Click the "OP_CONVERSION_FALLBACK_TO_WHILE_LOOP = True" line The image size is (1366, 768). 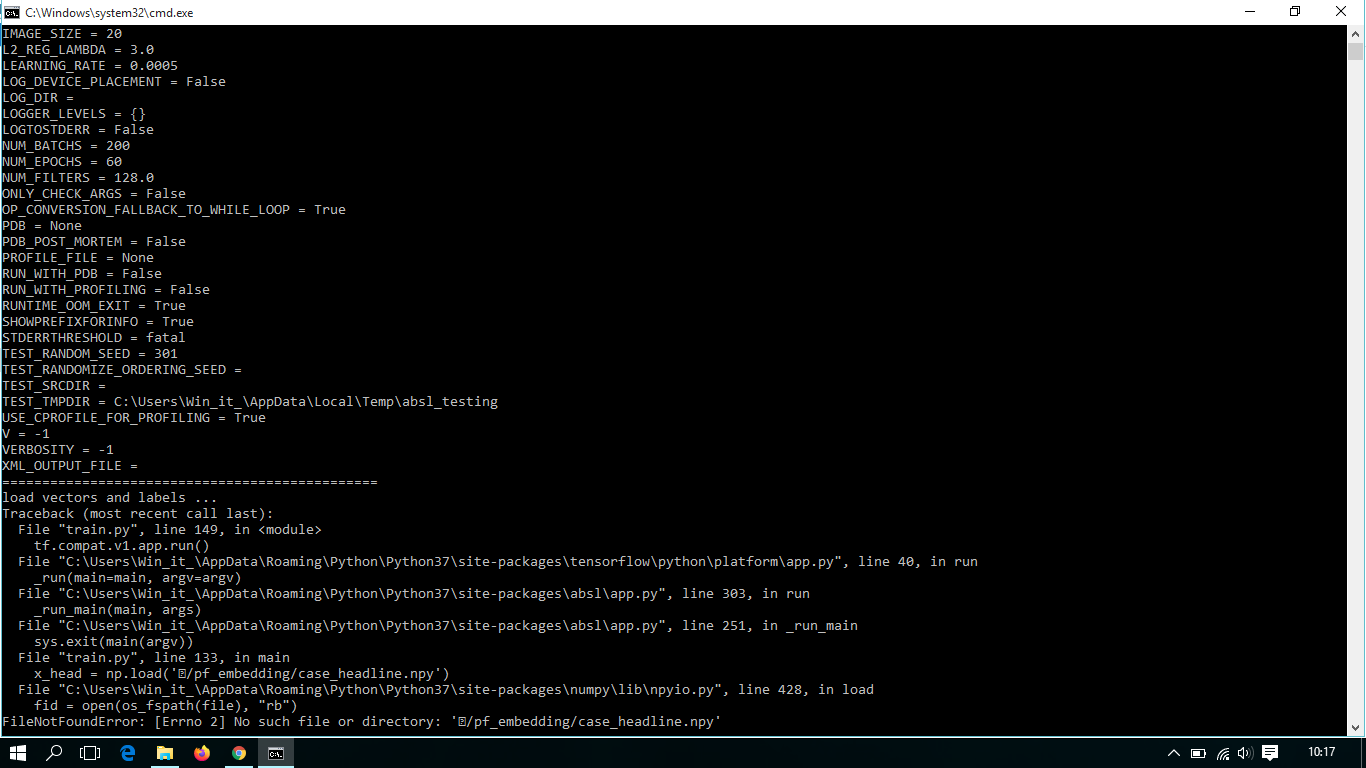(174, 210)
